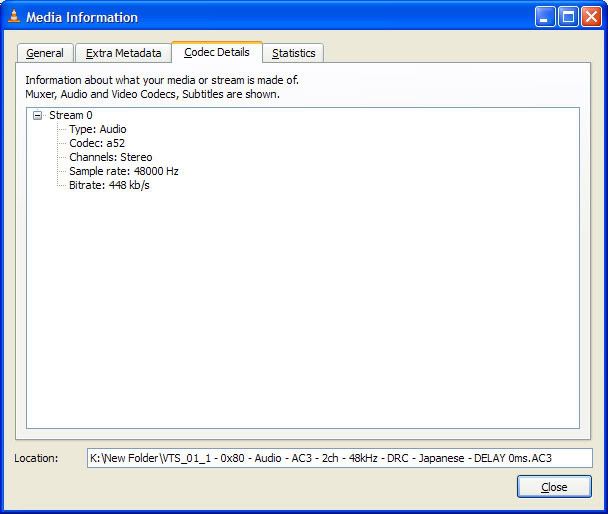Click inside the Location path field
Viewport: 608px width, 514px height.
pyautogui.click(x=340, y=458)
